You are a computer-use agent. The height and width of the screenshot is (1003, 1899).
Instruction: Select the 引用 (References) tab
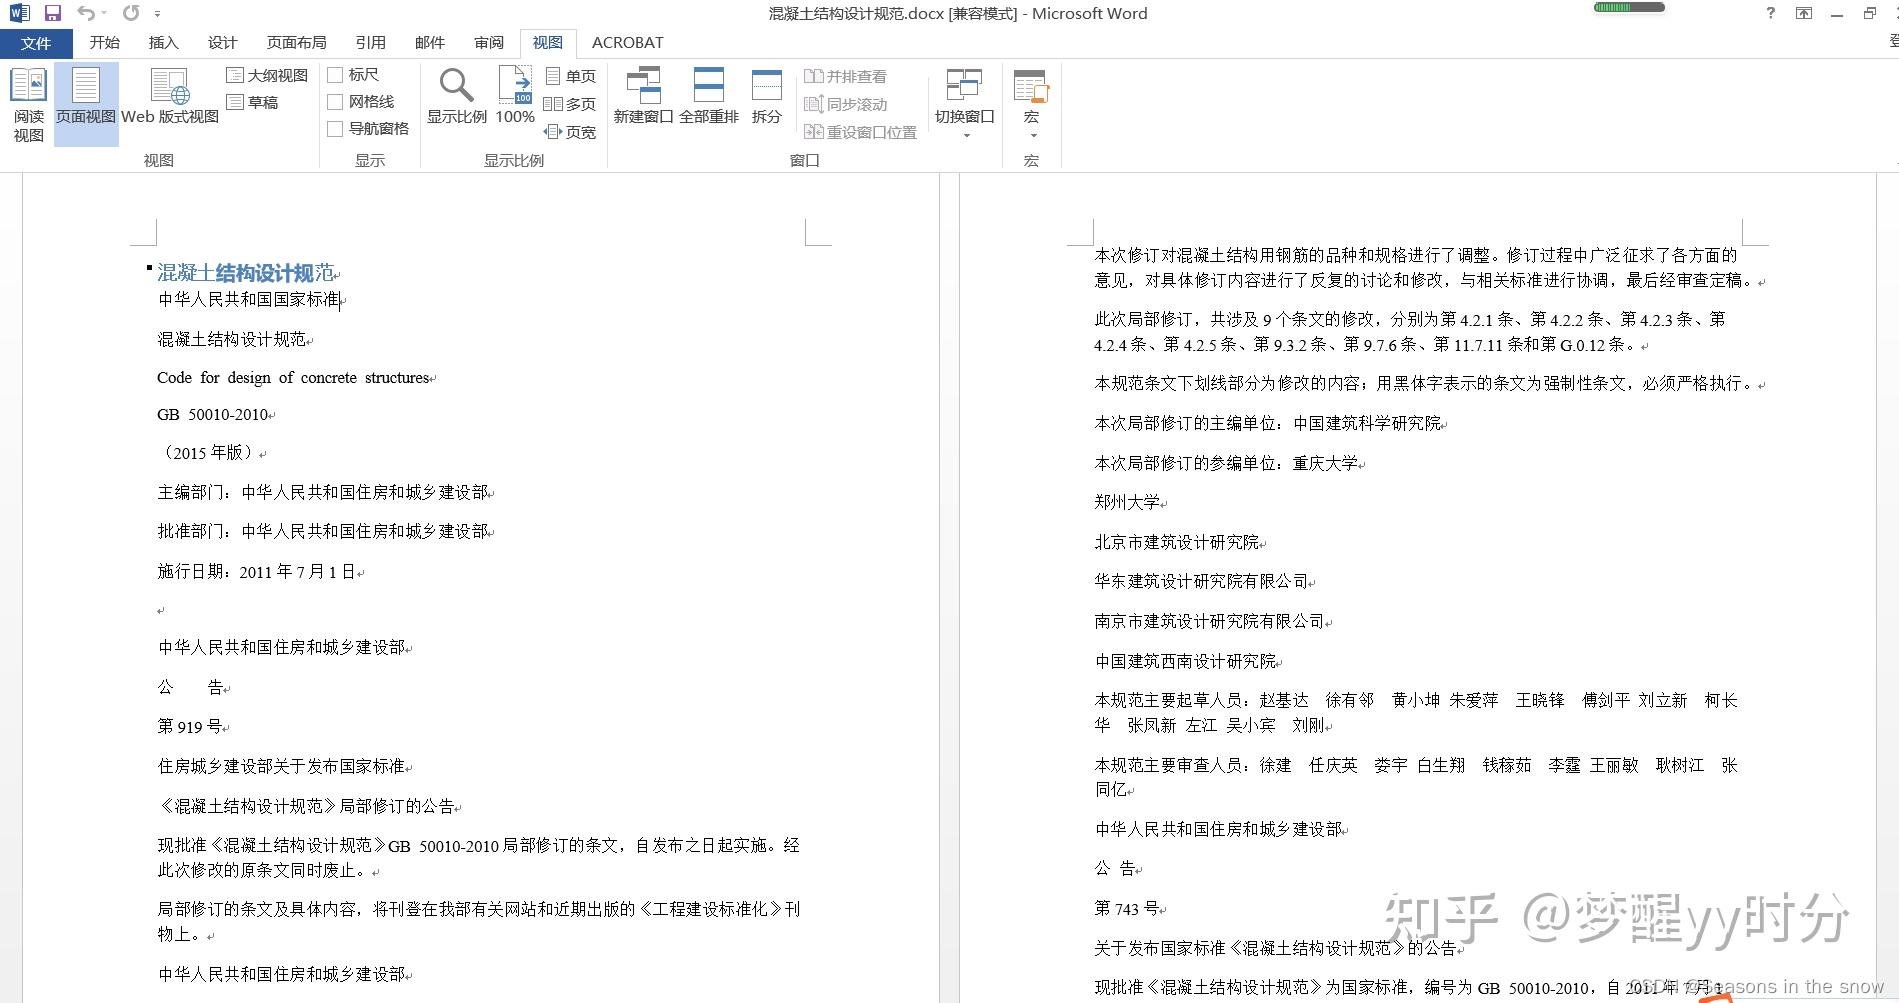370,43
